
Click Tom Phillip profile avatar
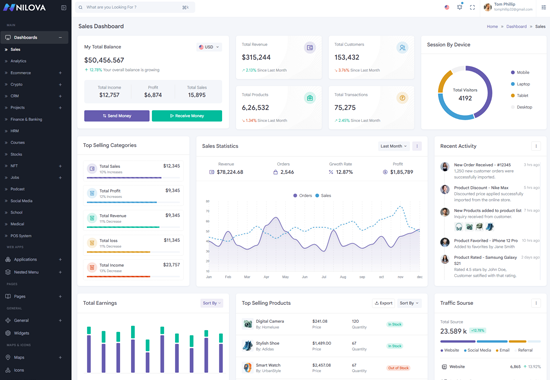coord(488,7)
